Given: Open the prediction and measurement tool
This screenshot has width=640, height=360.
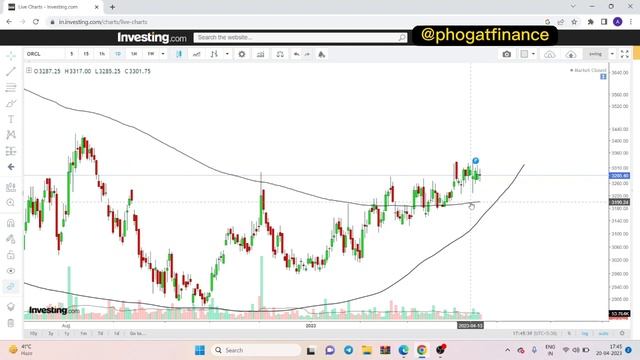Looking at the screenshot, I should pyautogui.click(x=11, y=151).
